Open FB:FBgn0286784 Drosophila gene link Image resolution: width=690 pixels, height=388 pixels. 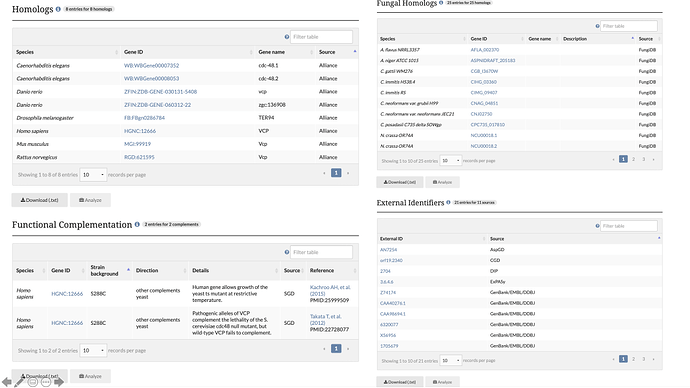(144, 118)
